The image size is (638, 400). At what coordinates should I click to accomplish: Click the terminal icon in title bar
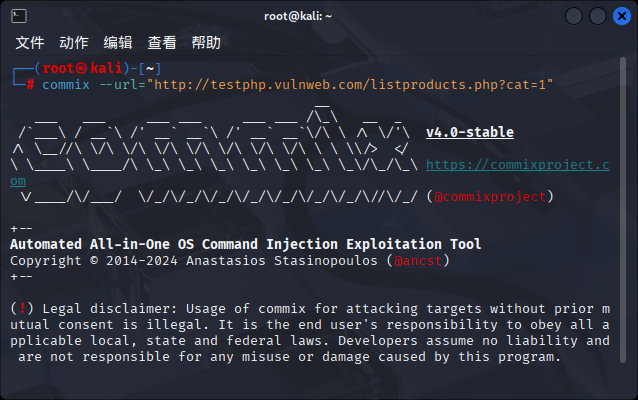coord(19,16)
